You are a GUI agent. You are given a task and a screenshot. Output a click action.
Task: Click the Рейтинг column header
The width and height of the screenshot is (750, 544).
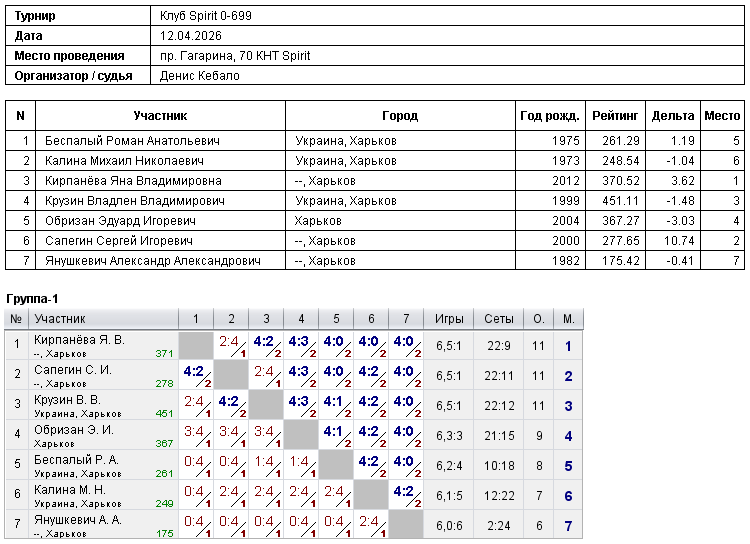(615, 115)
